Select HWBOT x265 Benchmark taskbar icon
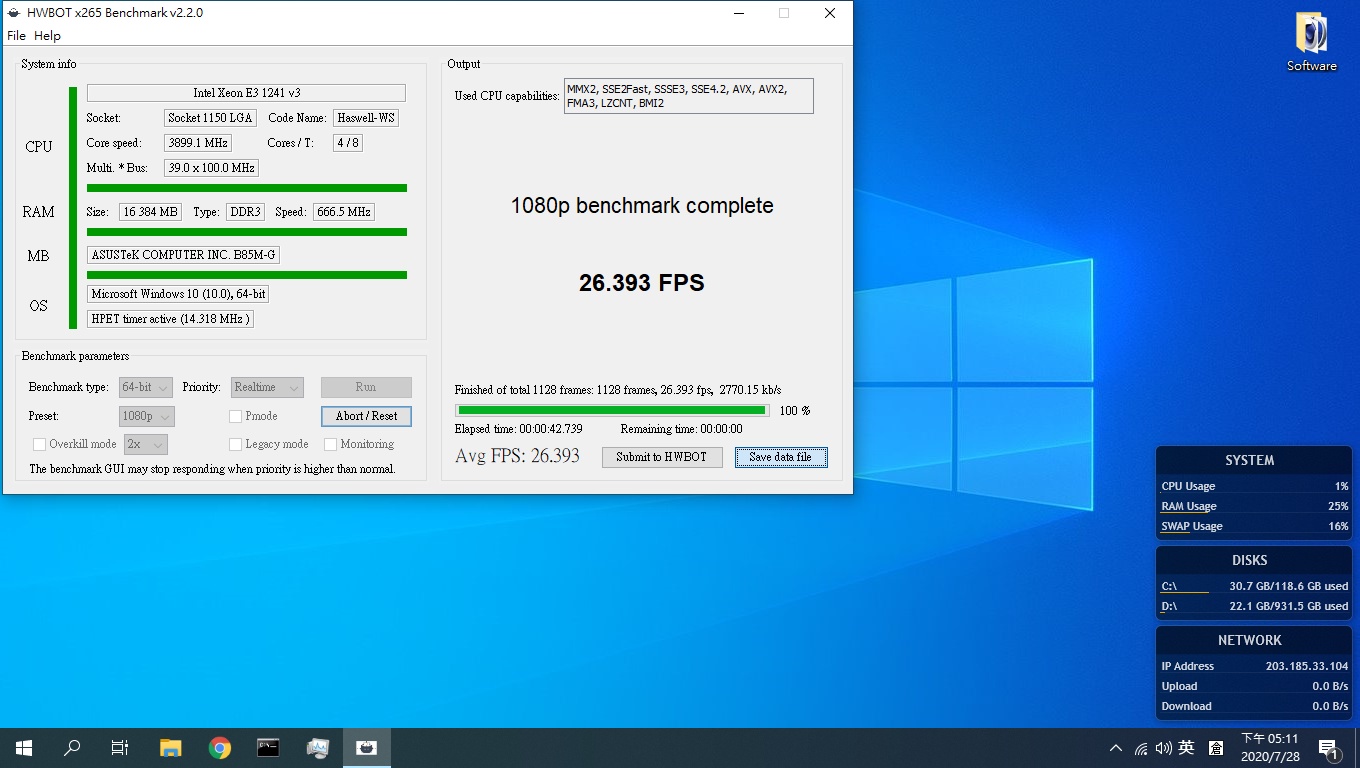The width and height of the screenshot is (1360, 768). pos(367,748)
